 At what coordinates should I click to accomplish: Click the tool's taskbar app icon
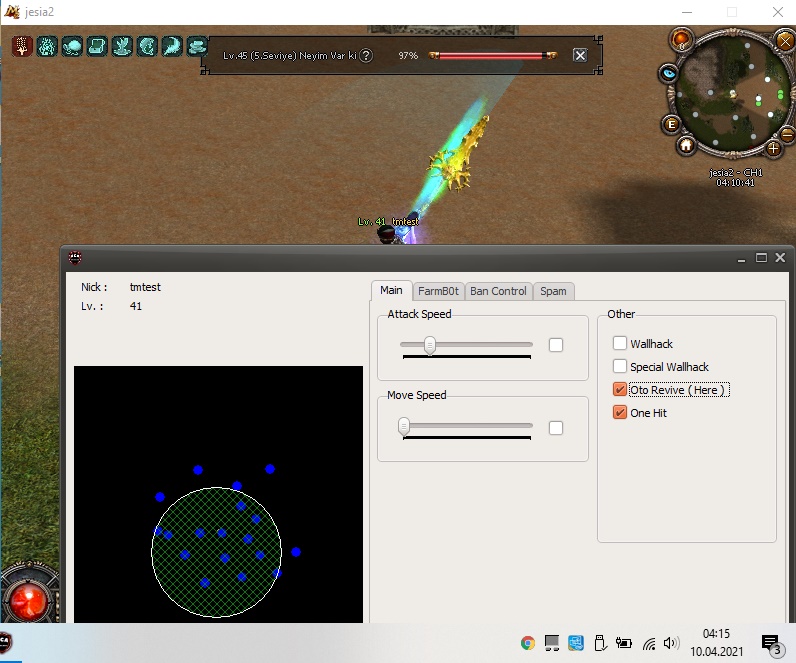(x=5, y=642)
